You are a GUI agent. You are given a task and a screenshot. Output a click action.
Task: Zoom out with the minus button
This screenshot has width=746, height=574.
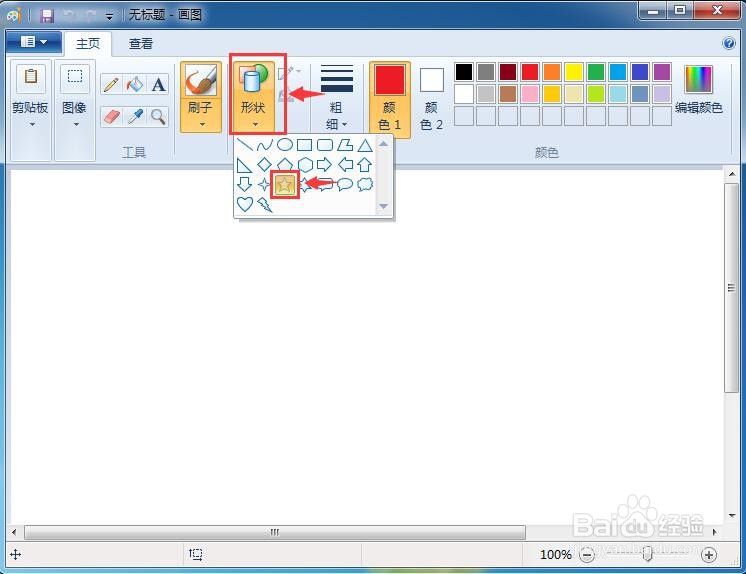point(587,554)
